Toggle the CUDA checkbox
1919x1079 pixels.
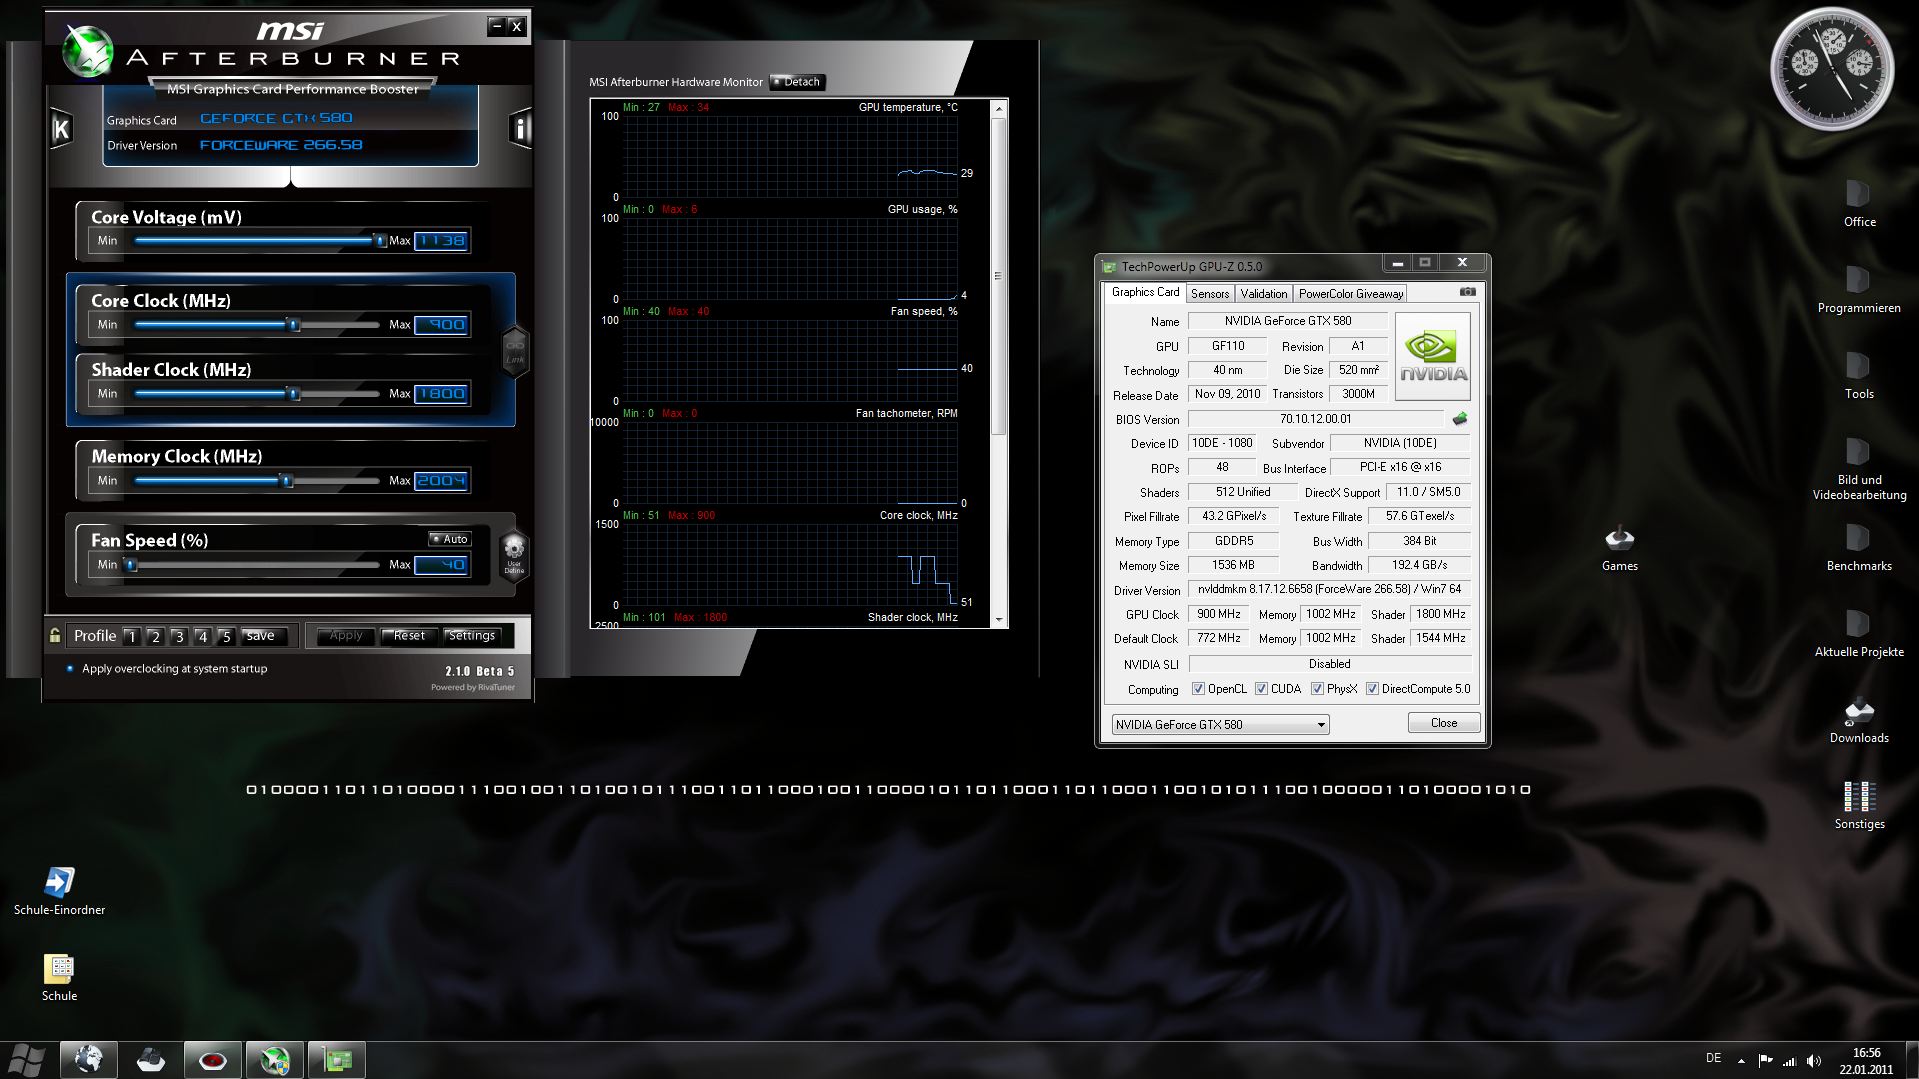[1261, 689]
